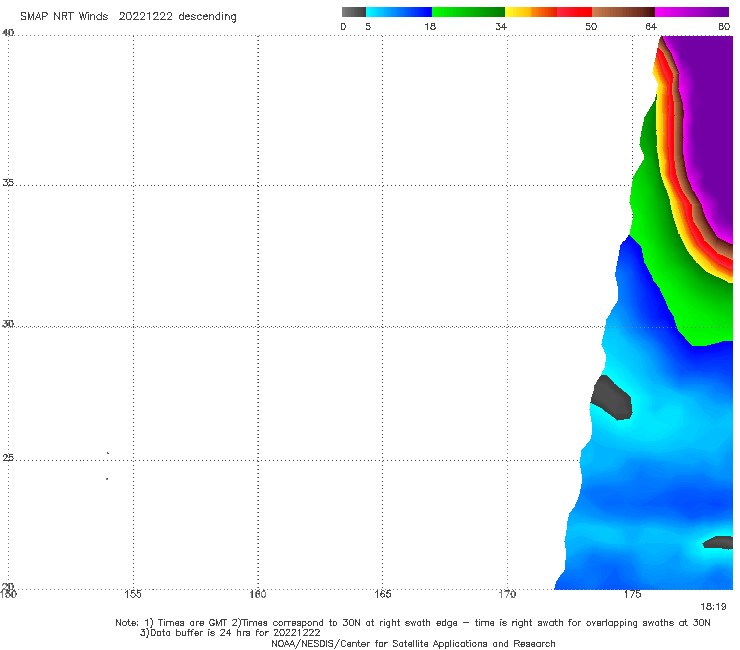Select the light blue segment of the color scale
Viewport: 740px width, 650px height.
[x=399, y=12]
